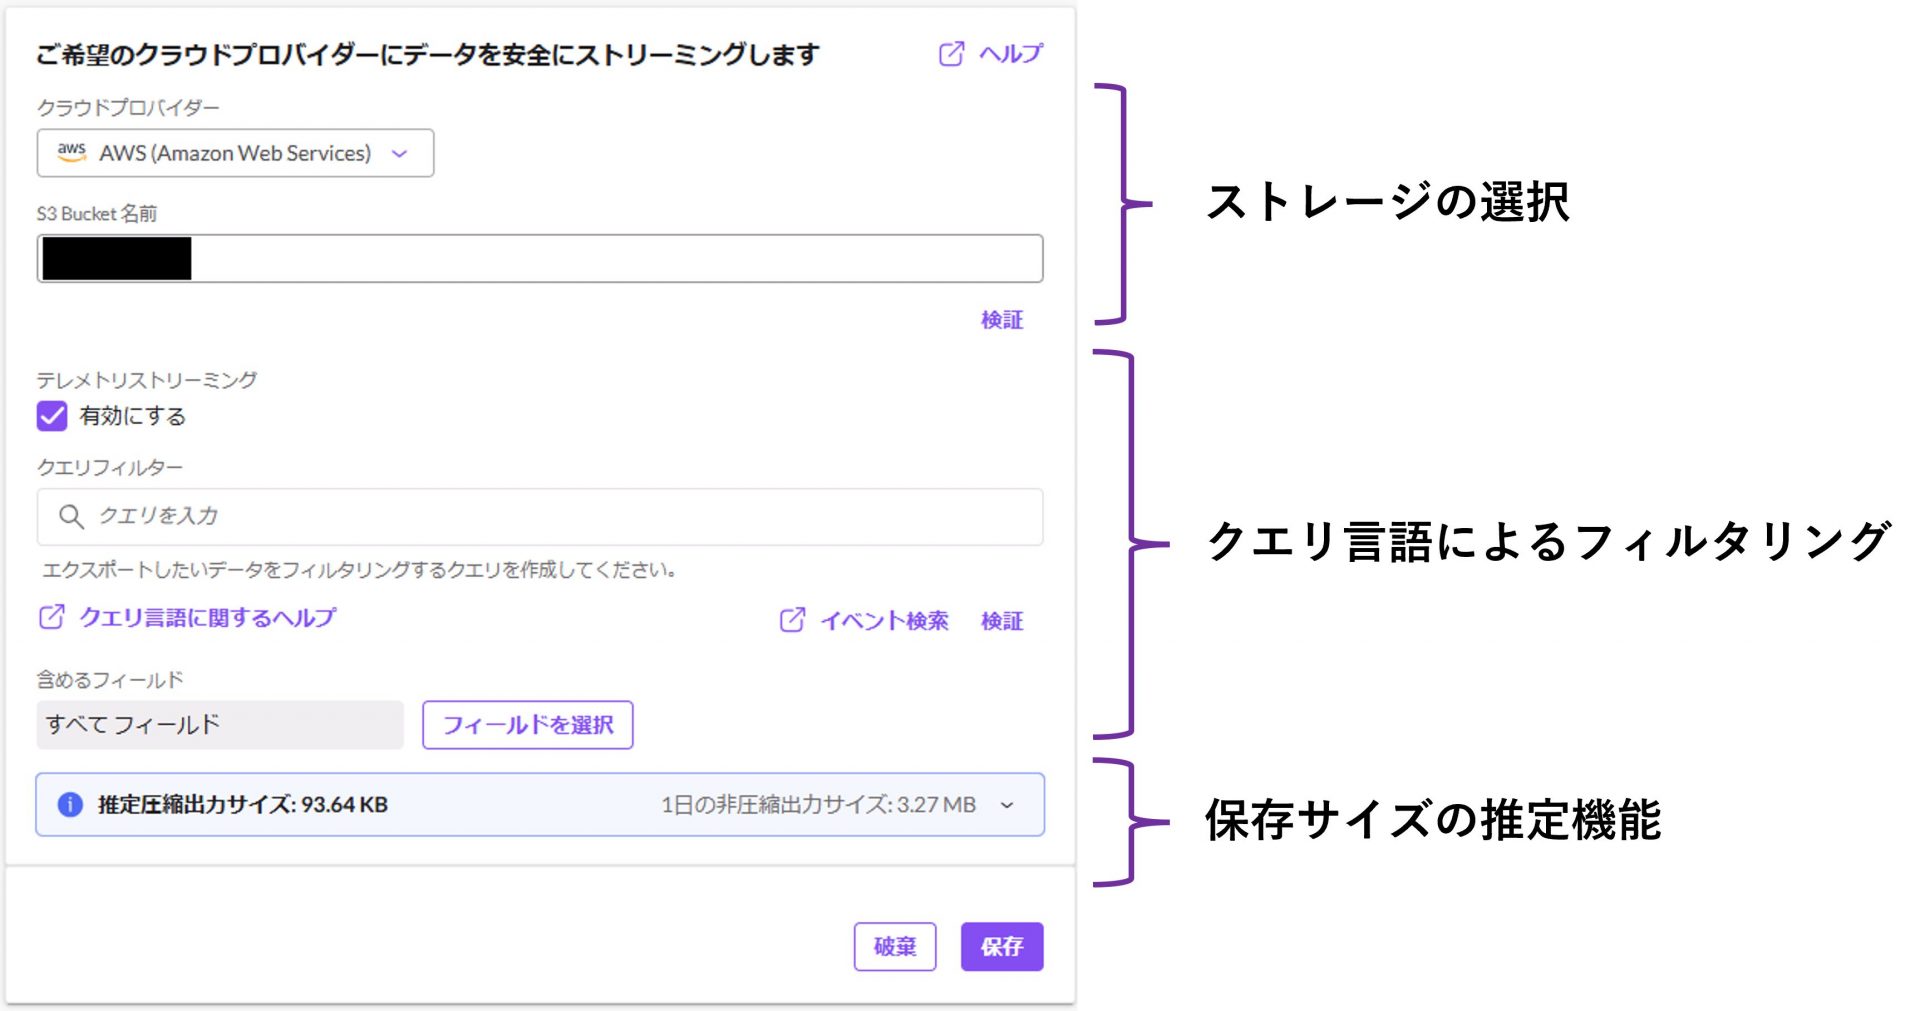Click the すべて フィールド box
The width and height of the screenshot is (1920, 1011).
(220, 725)
